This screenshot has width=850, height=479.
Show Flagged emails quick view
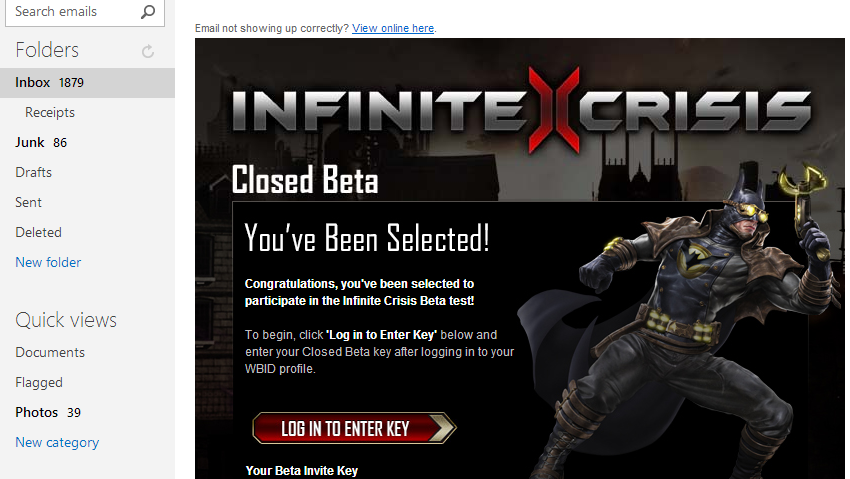pyautogui.click(x=39, y=383)
